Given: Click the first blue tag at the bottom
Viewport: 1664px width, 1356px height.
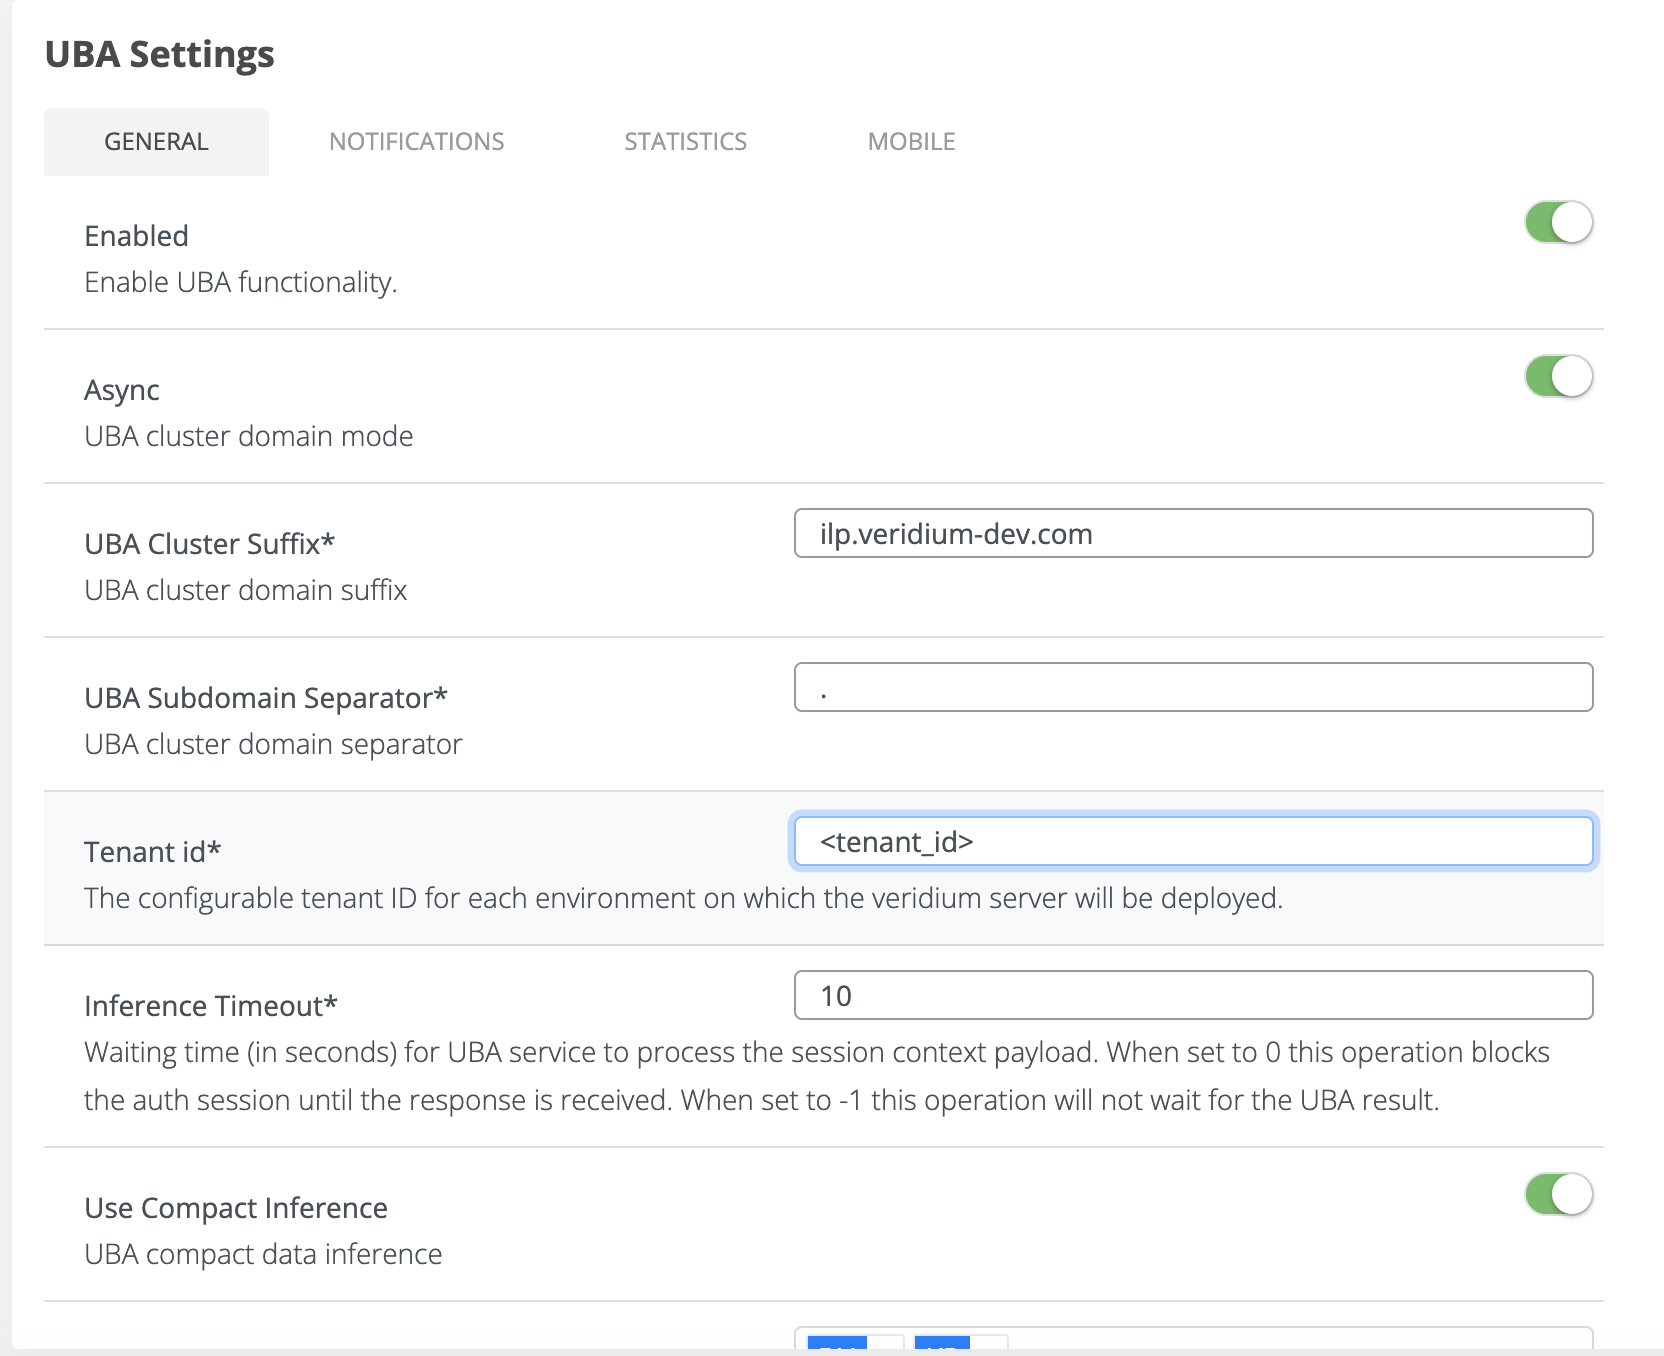Looking at the screenshot, I should [837, 1343].
